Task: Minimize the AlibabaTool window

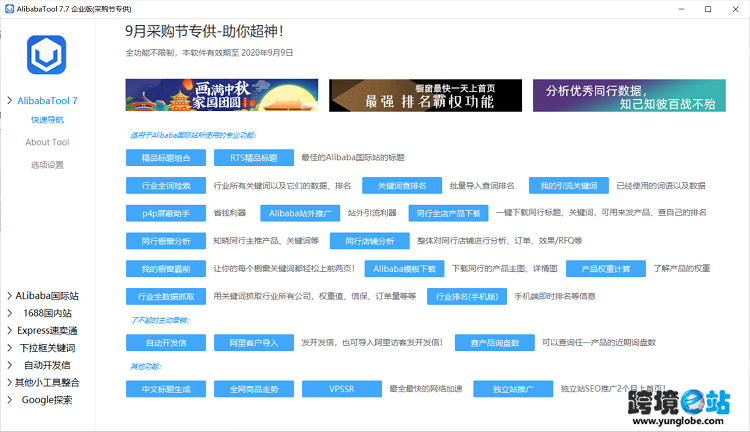Action: (x=681, y=9)
